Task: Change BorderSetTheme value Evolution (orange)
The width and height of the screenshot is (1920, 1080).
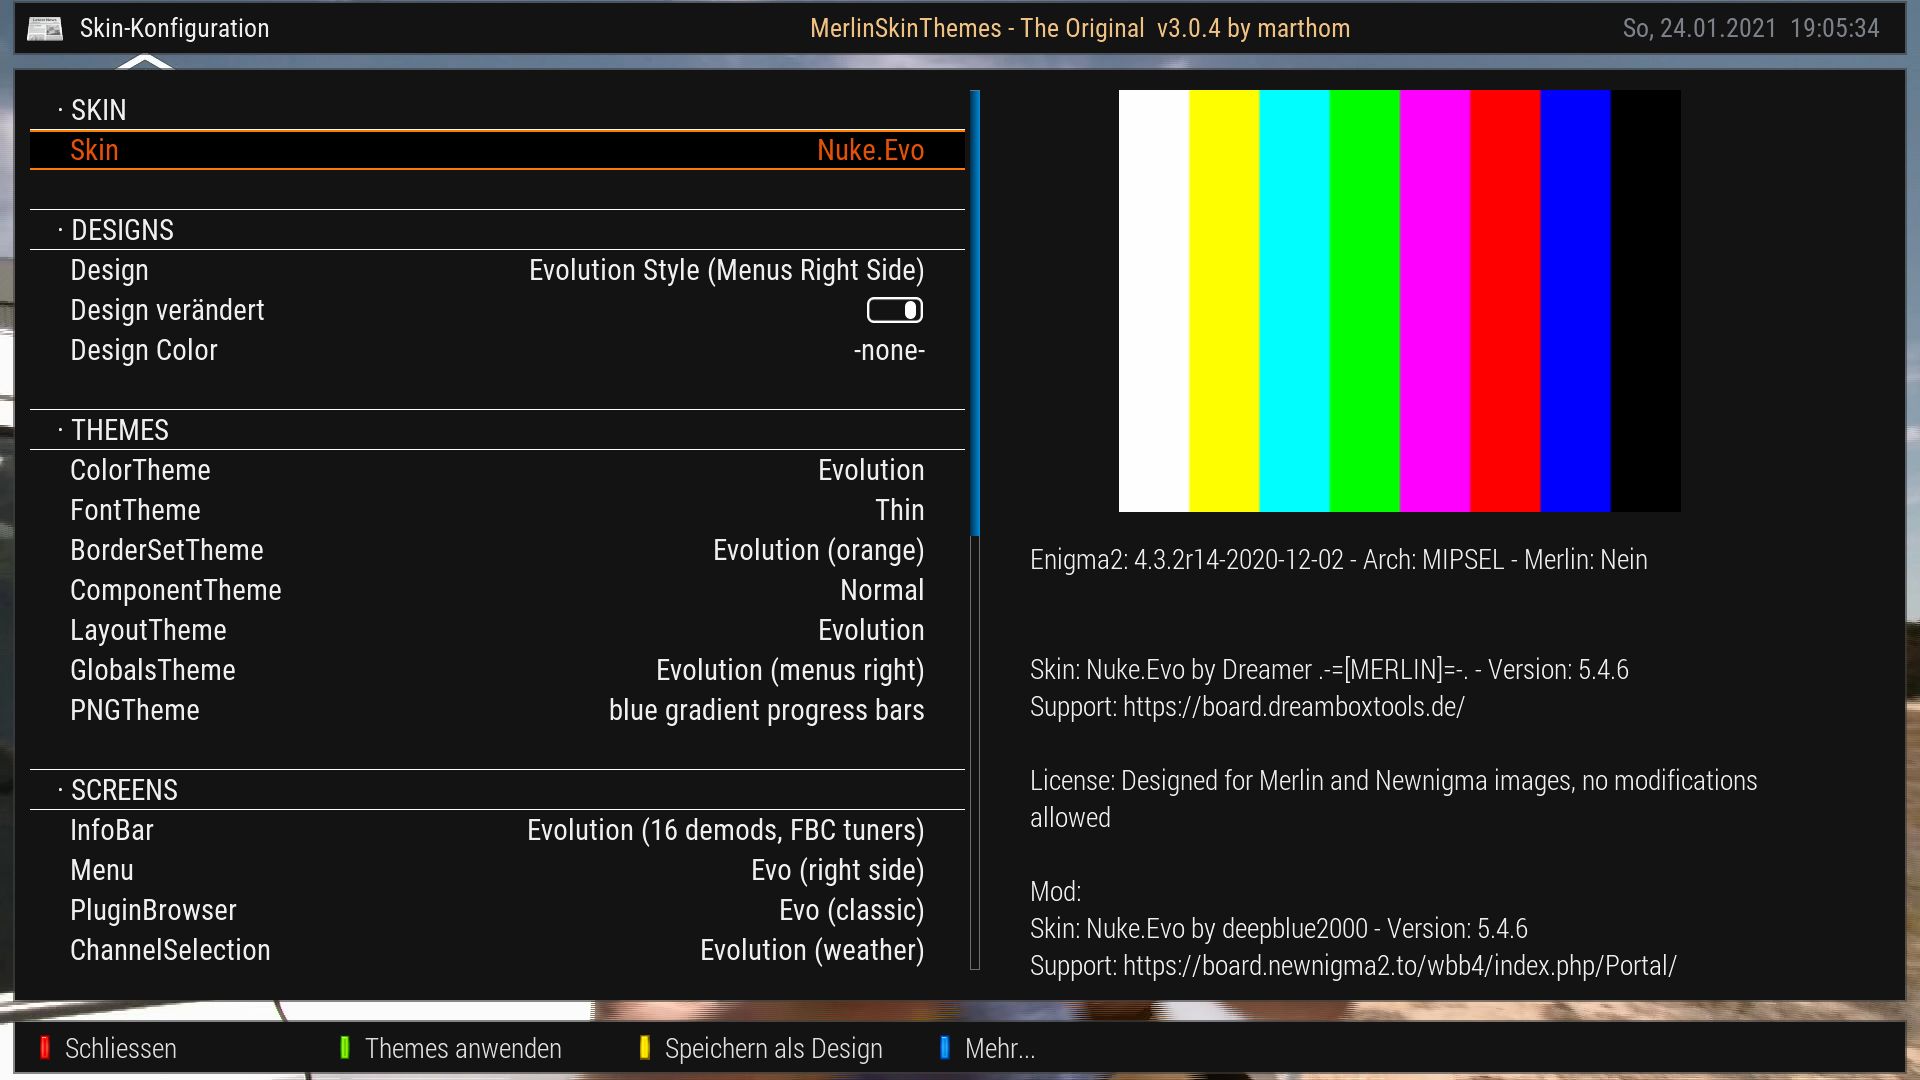Action: click(818, 550)
